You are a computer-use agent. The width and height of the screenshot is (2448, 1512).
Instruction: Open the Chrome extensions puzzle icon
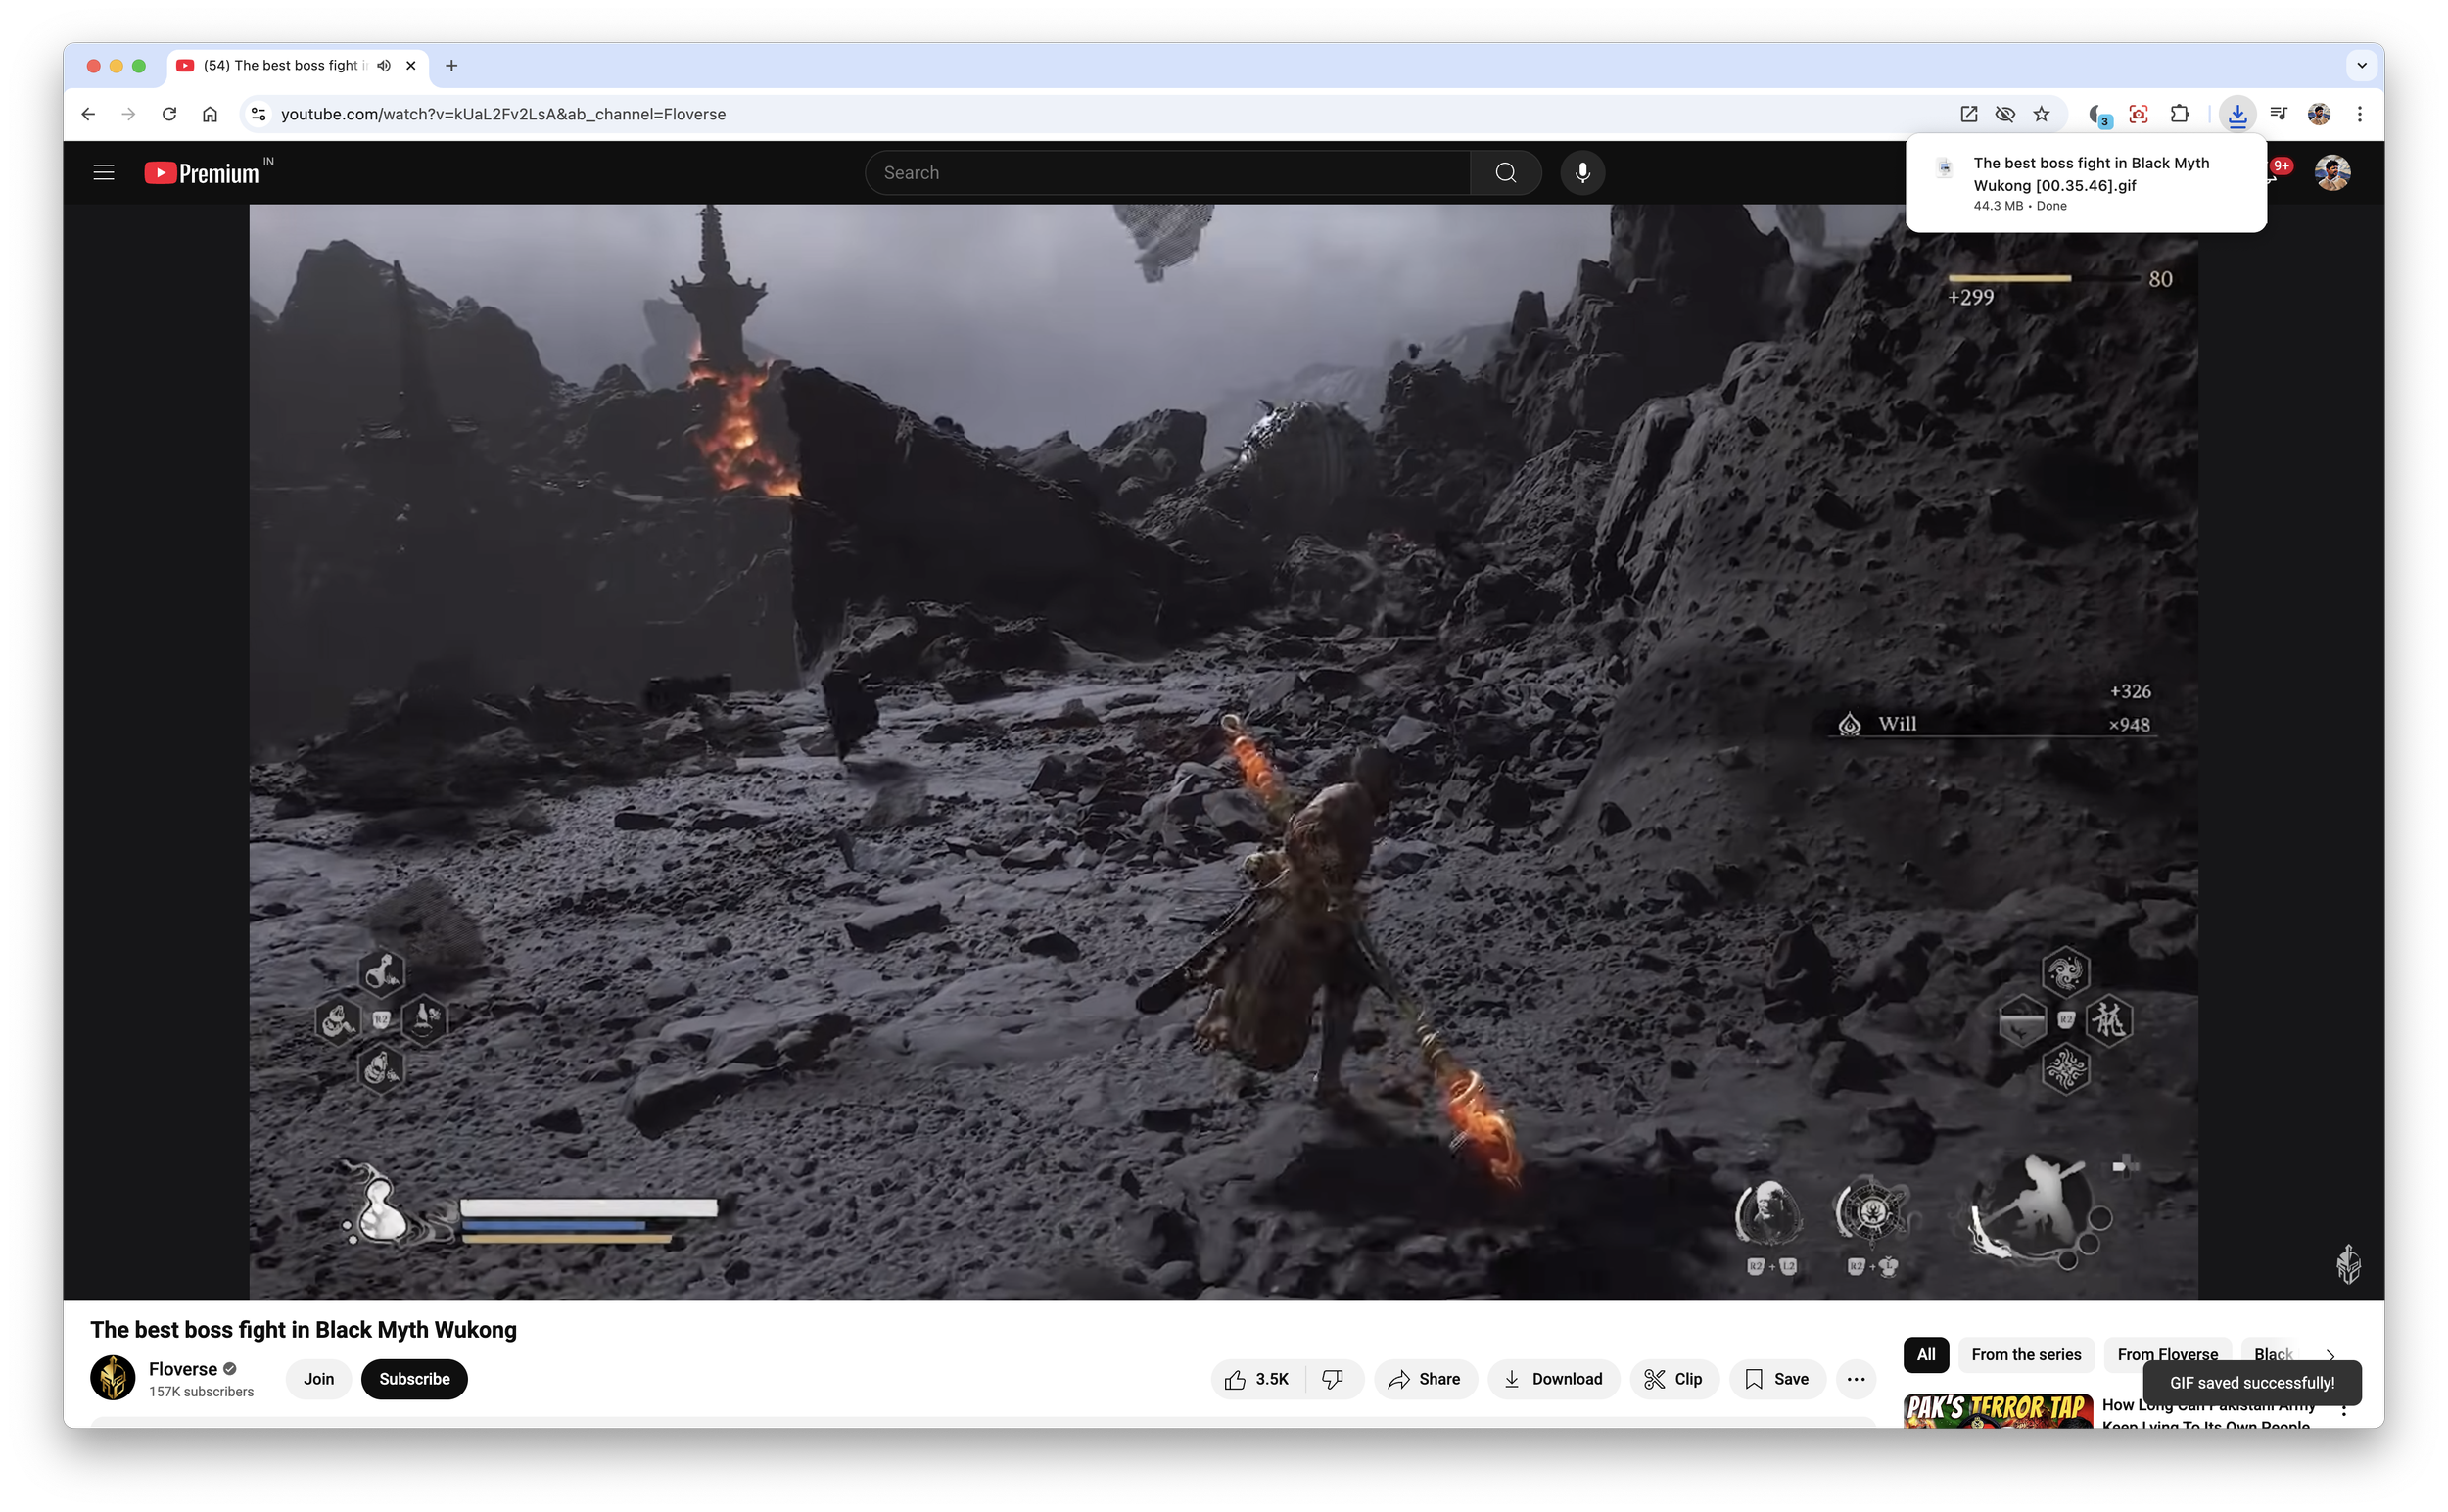pos(2179,114)
